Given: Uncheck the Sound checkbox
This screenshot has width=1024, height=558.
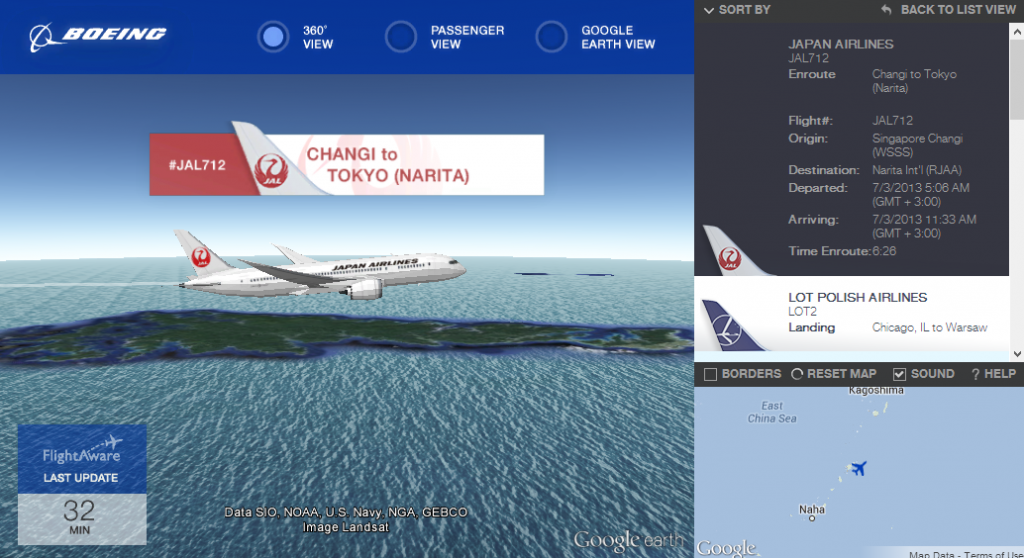Looking at the screenshot, I should (x=899, y=374).
